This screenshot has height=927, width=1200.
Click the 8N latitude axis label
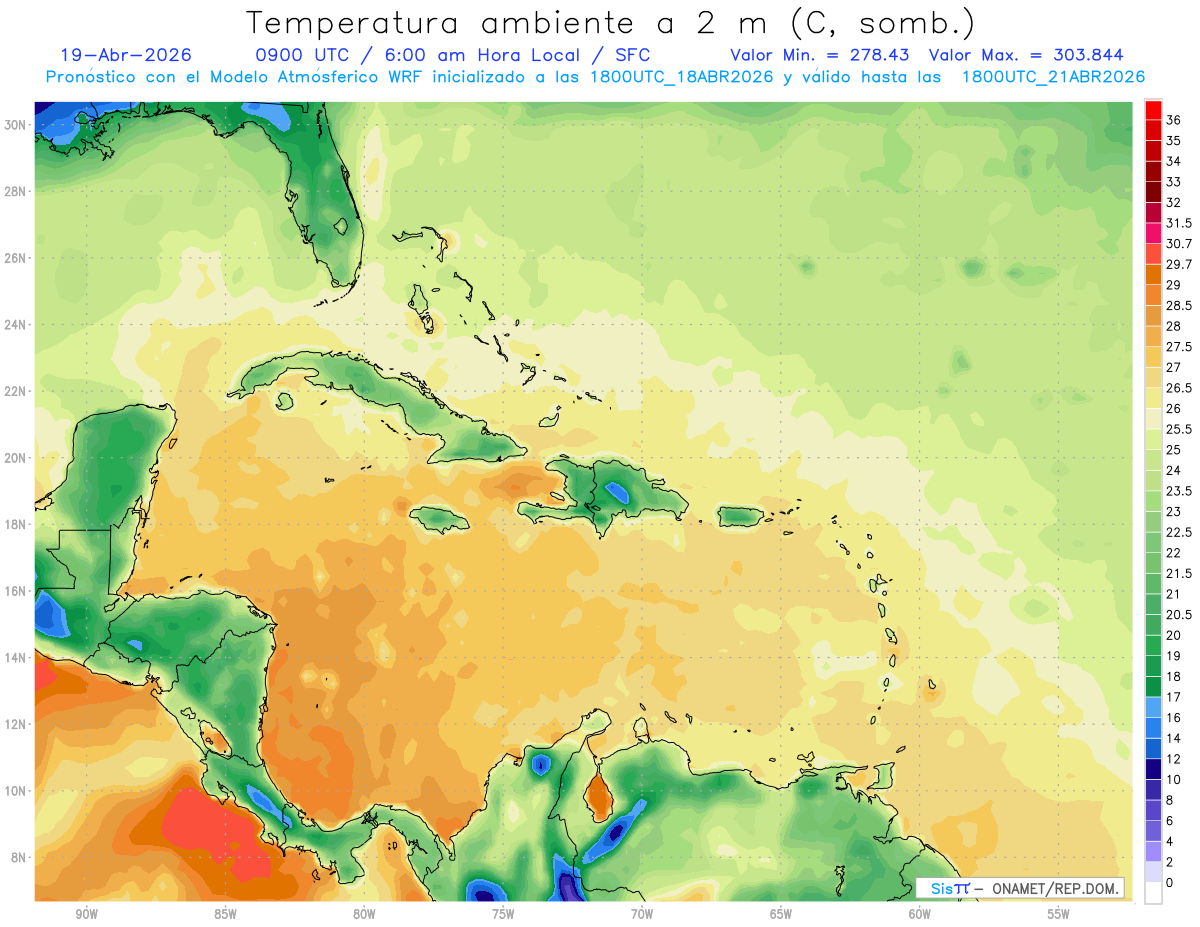pyautogui.click(x=19, y=857)
